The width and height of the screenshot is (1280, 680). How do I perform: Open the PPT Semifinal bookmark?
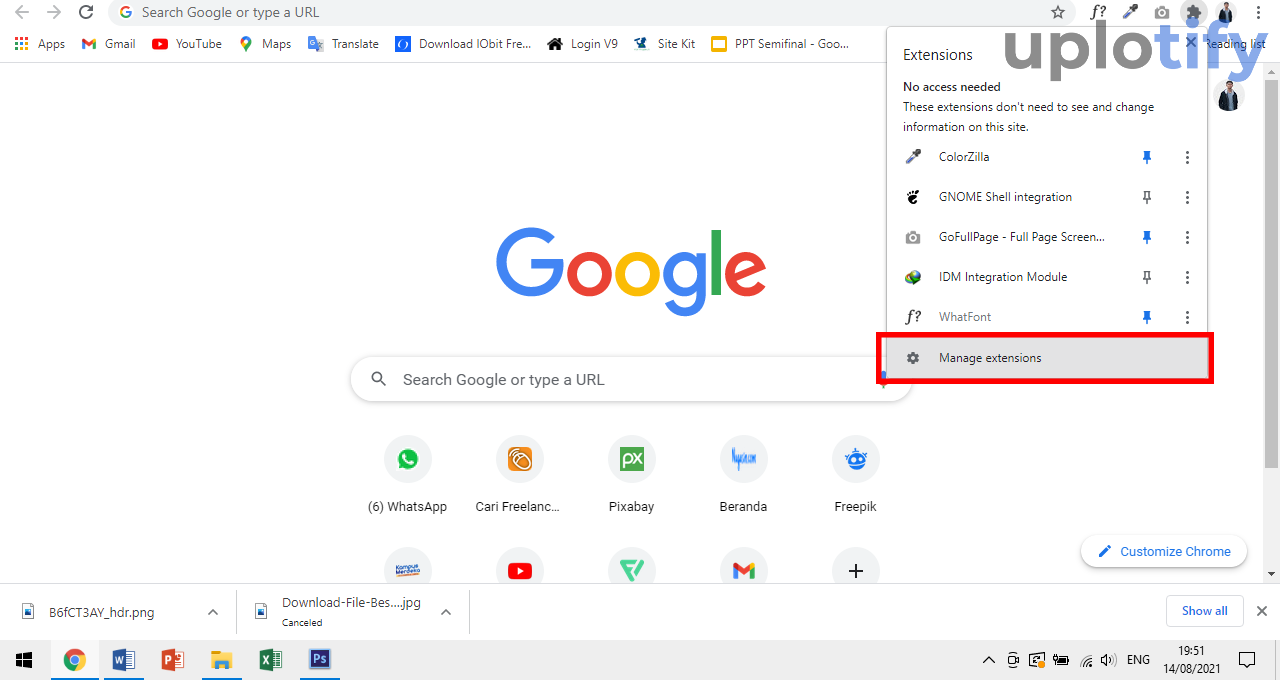pyautogui.click(x=780, y=44)
